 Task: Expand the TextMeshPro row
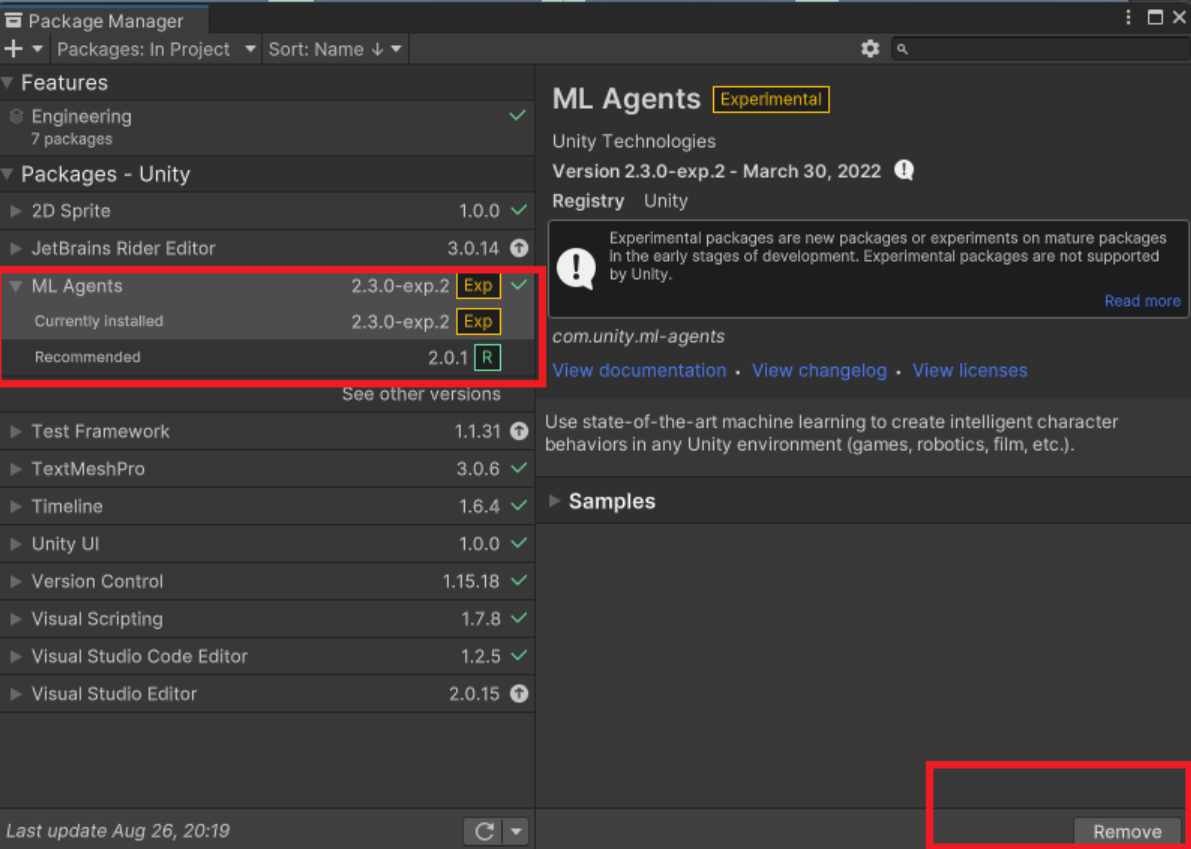pos(15,469)
